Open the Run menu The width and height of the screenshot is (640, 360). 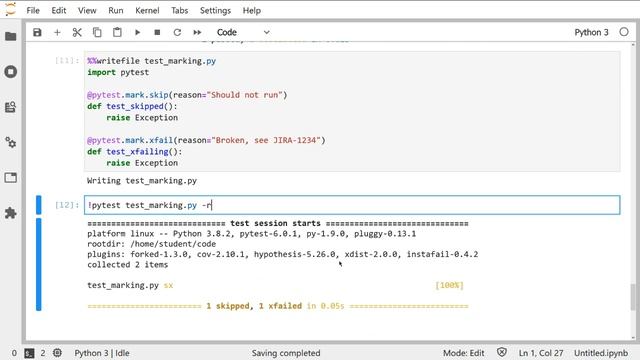[116, 11]
